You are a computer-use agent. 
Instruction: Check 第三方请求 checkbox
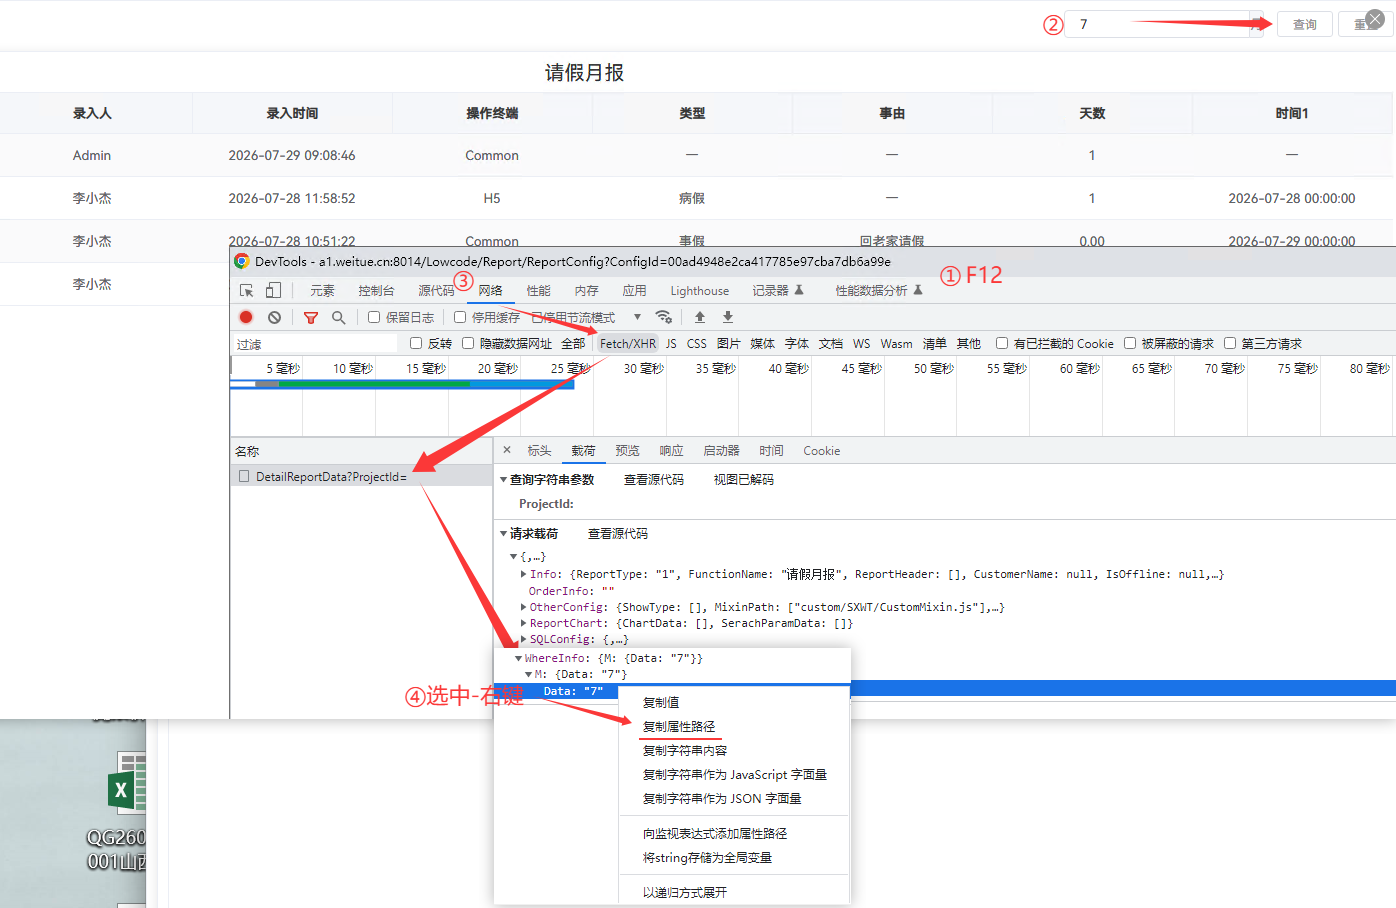(1230, 343)
